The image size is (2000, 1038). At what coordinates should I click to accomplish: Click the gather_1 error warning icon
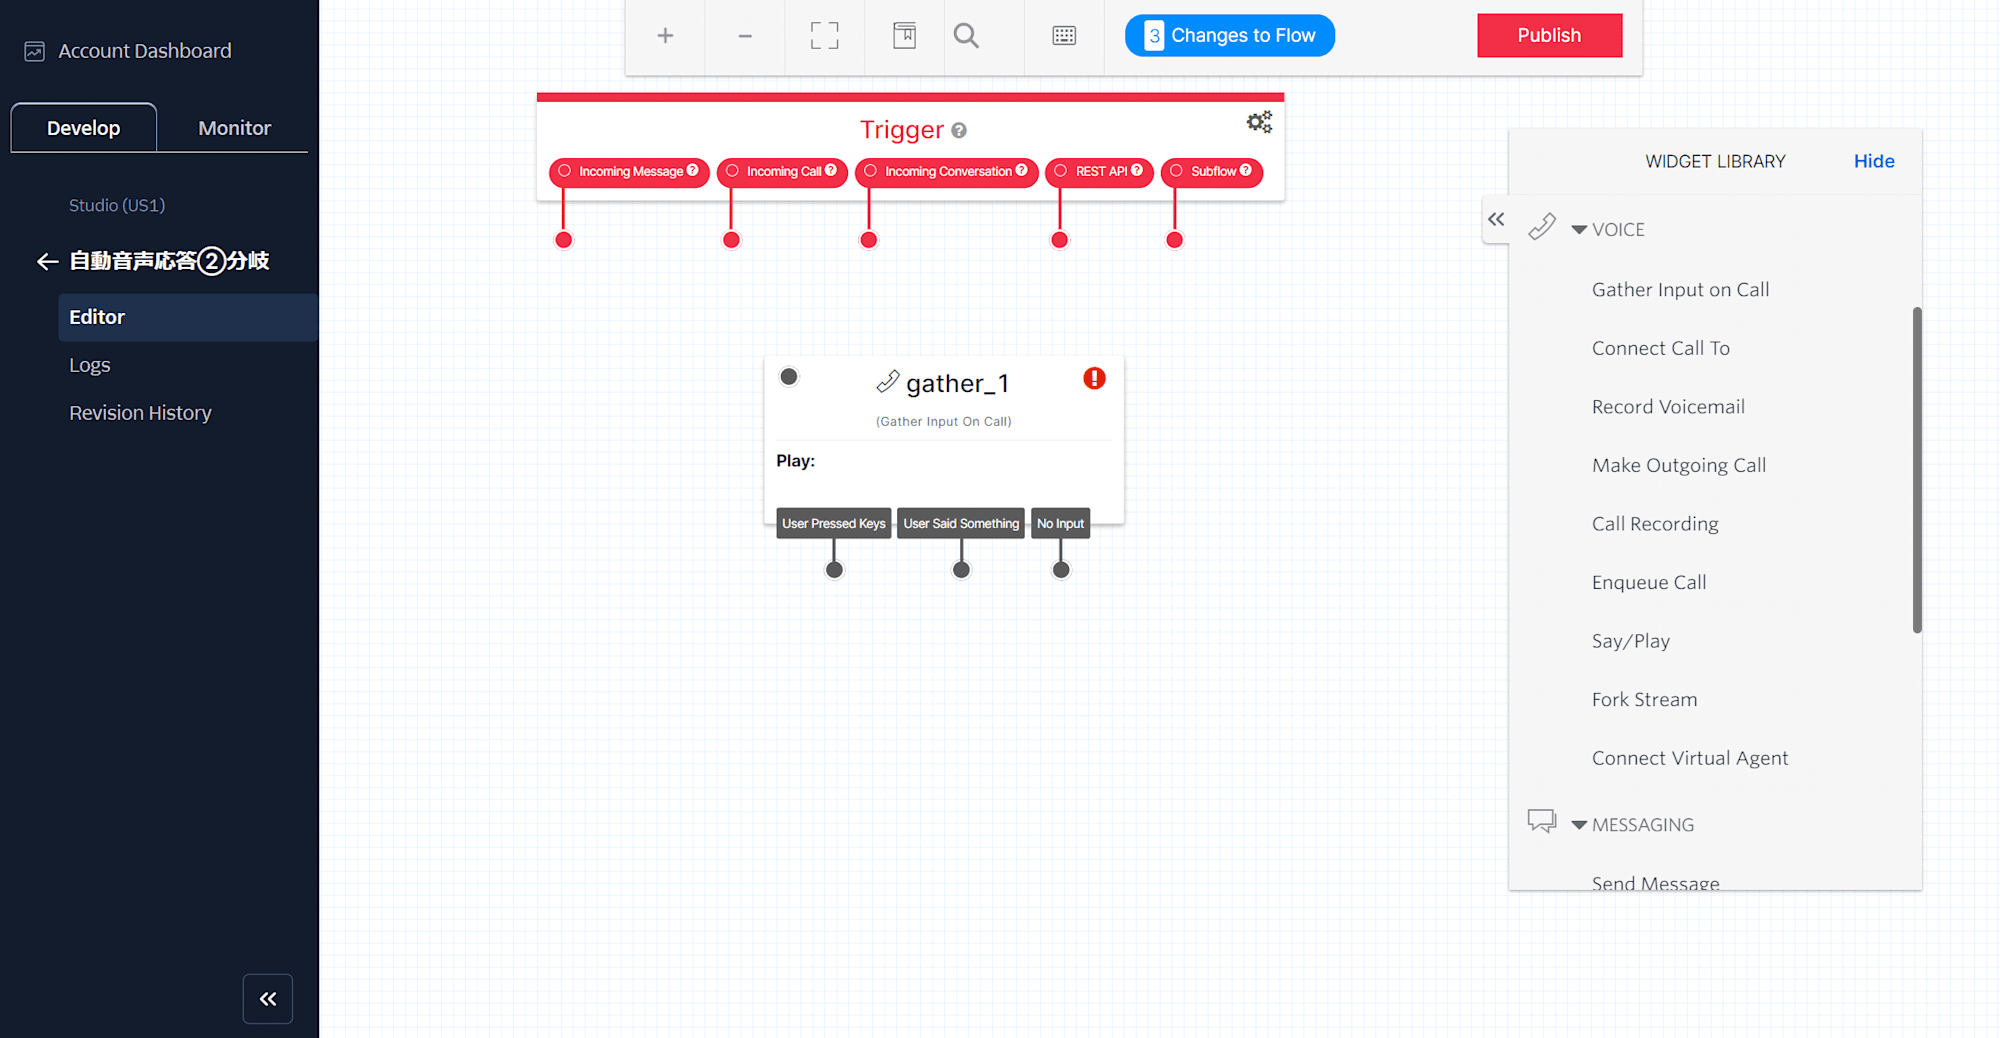[x=1095, y=378]
